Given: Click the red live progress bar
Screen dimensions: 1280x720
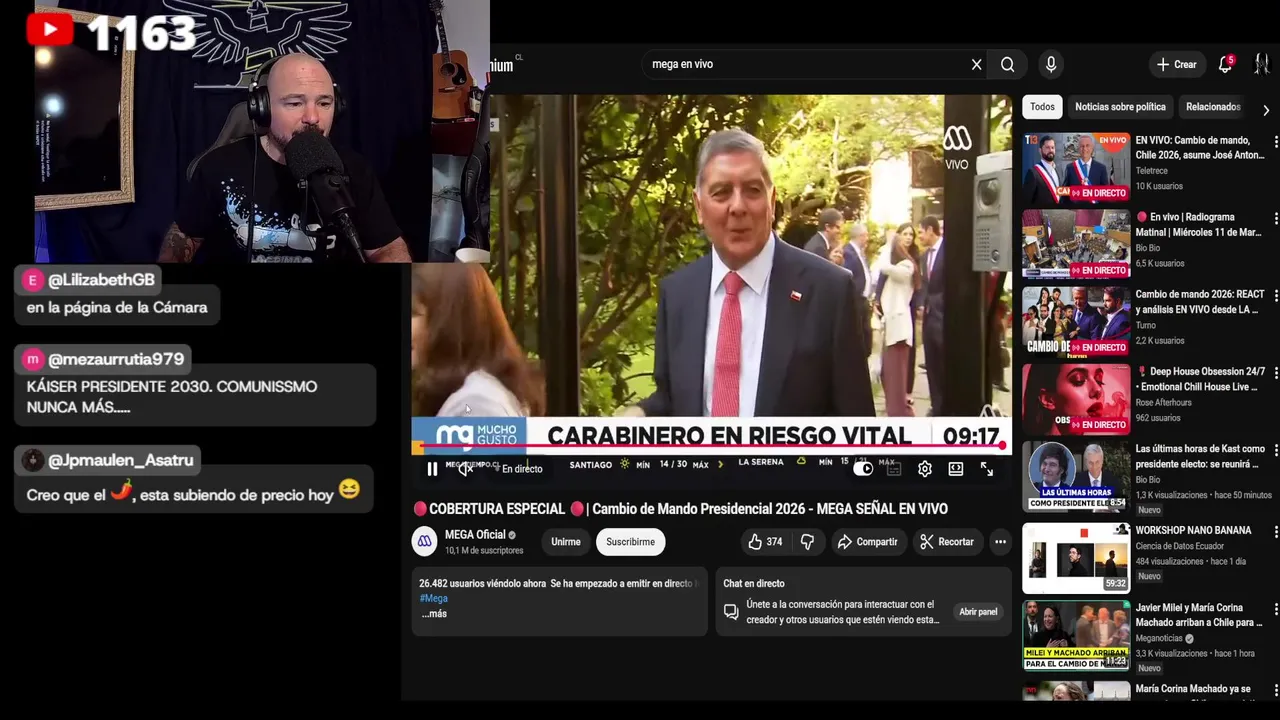Looking at the screenshot, I should pyautogui.click(x=711, y=445).
